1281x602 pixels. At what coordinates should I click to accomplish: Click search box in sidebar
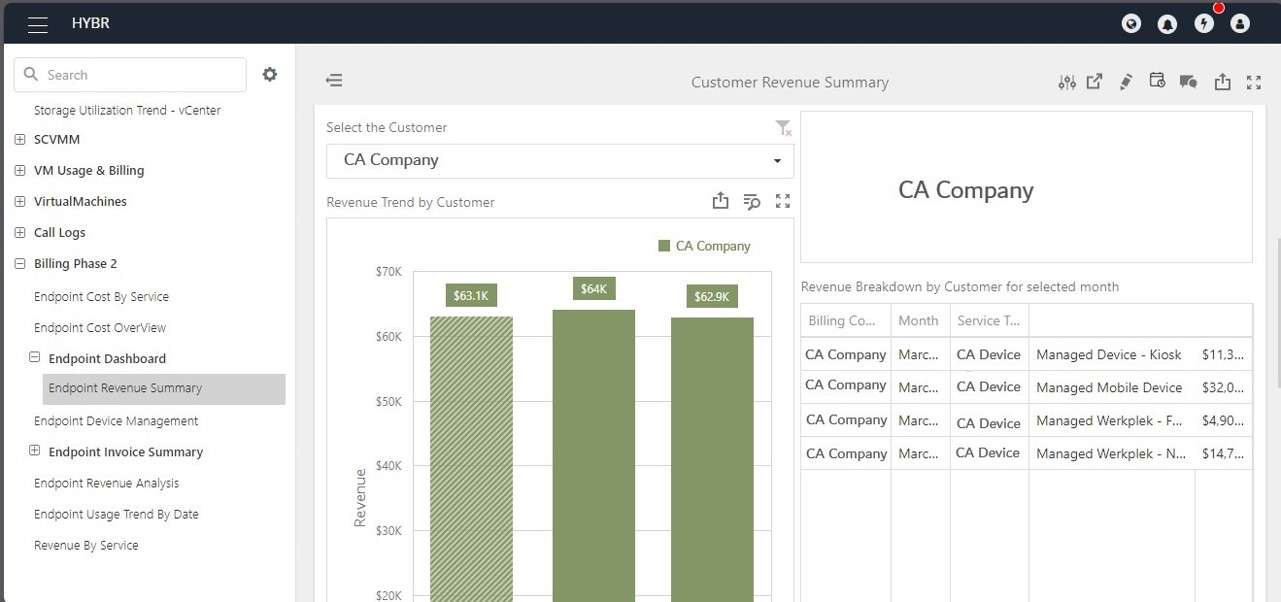click(x=130, y=75)
